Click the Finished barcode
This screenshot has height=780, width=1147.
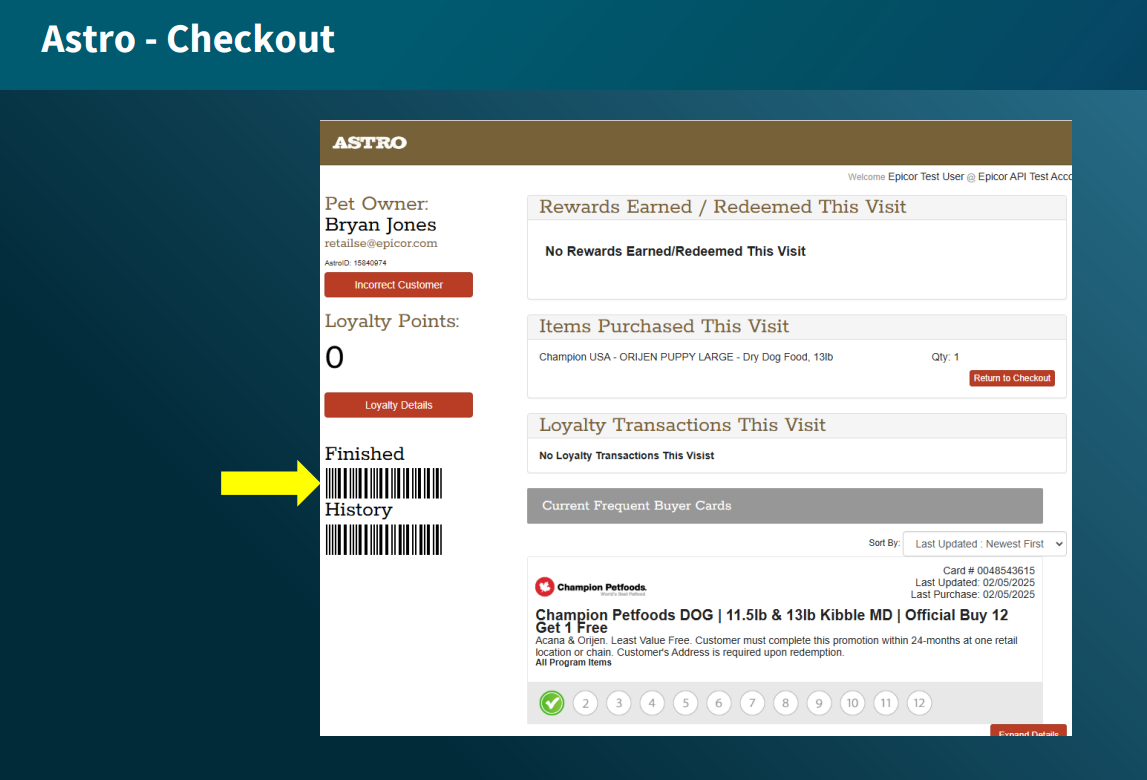pos(383,483)
